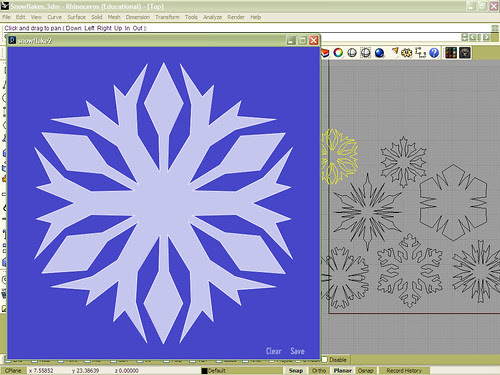Toggle Snap in the status bar

(x=296, y=370)
